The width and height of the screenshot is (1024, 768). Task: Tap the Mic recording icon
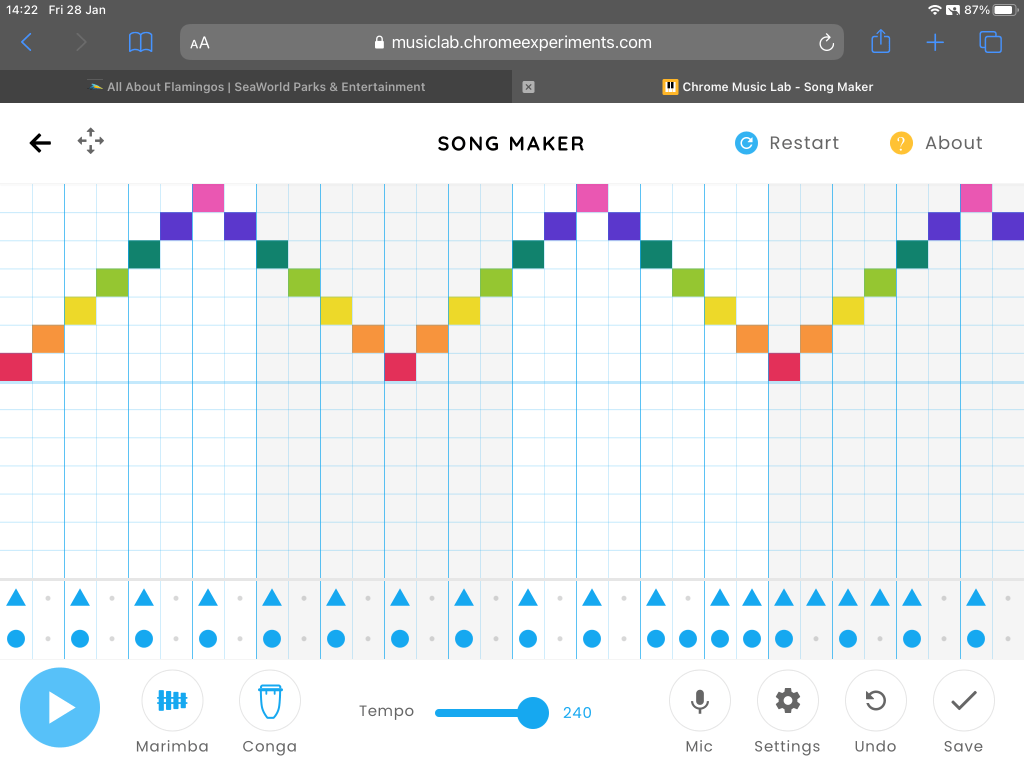pos(700,701)
